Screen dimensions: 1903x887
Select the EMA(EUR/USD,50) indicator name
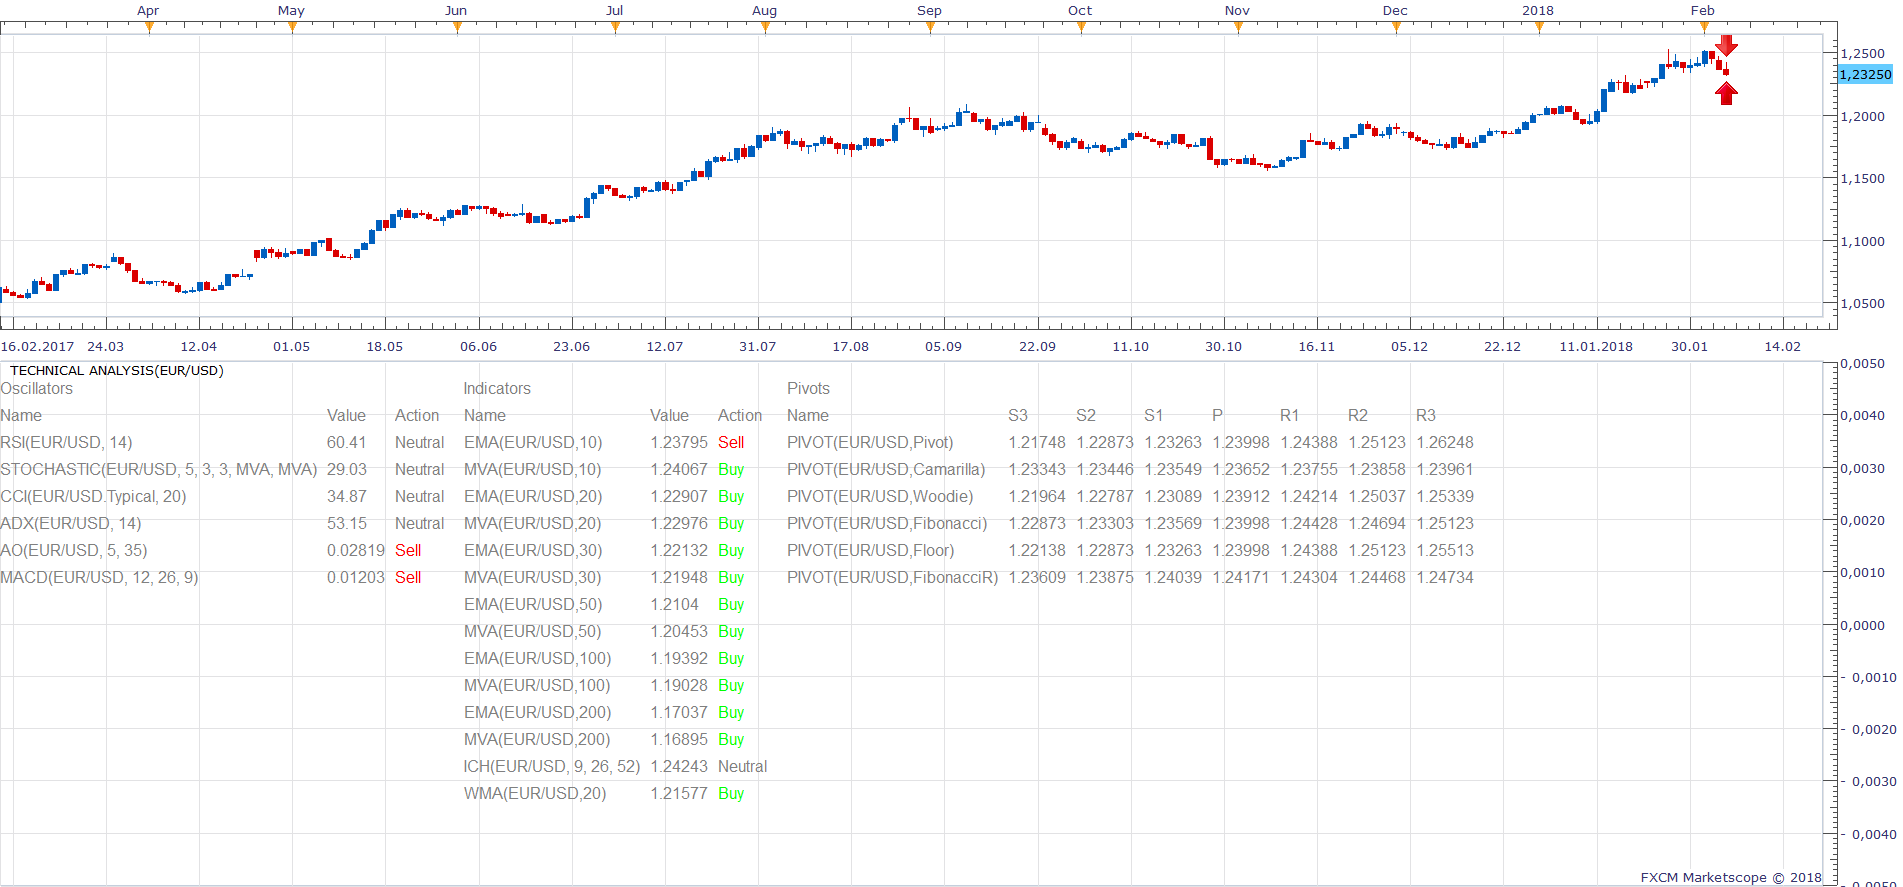533,604
